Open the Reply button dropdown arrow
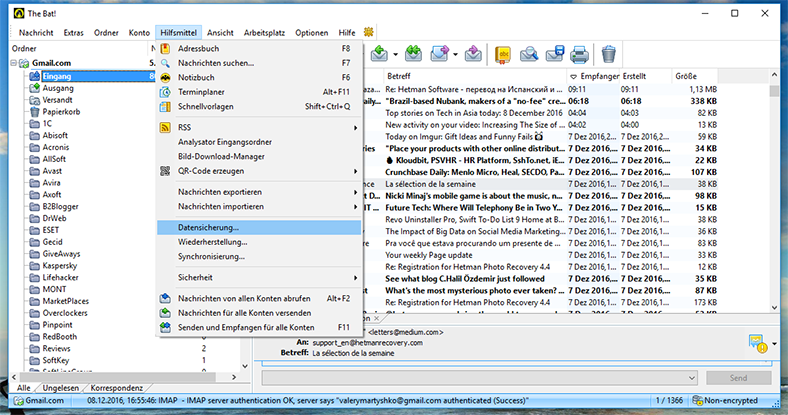788x415 pixels. tap(396, 54)
